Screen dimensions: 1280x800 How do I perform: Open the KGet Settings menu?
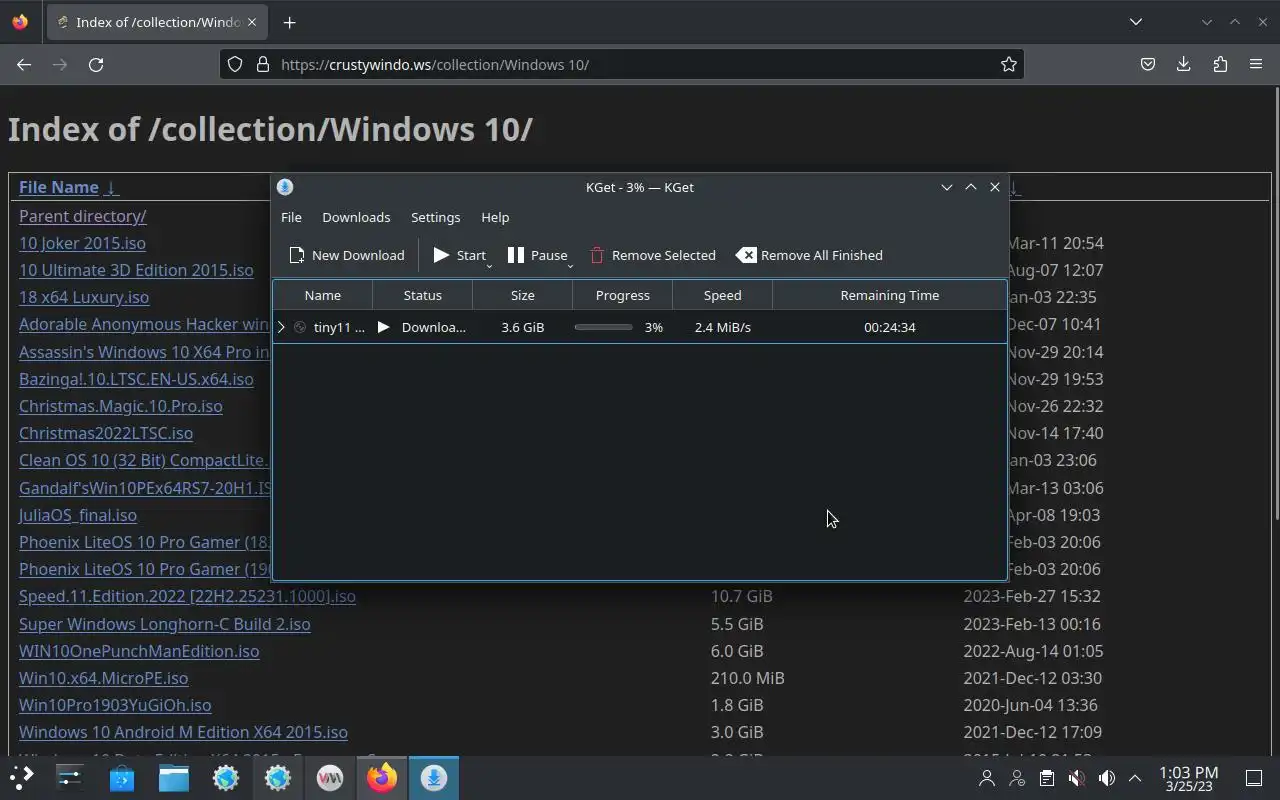(435, 217)
